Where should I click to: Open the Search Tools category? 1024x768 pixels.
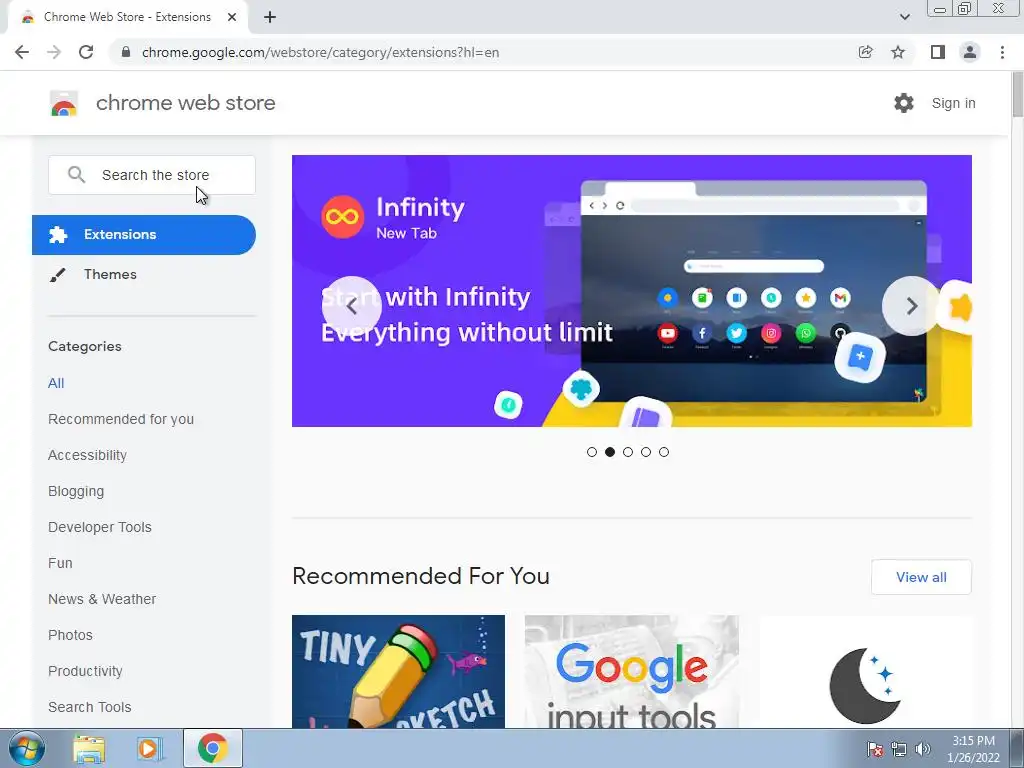[x=89, y=707]
